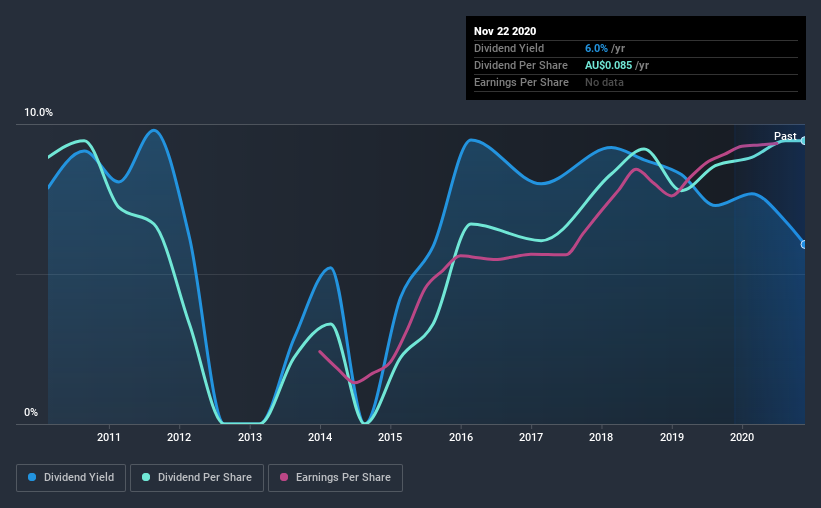The width and height of the screenshot is (821, 508).
Task: Select the 2012 x-axis label
Action: tap(179, 437)
